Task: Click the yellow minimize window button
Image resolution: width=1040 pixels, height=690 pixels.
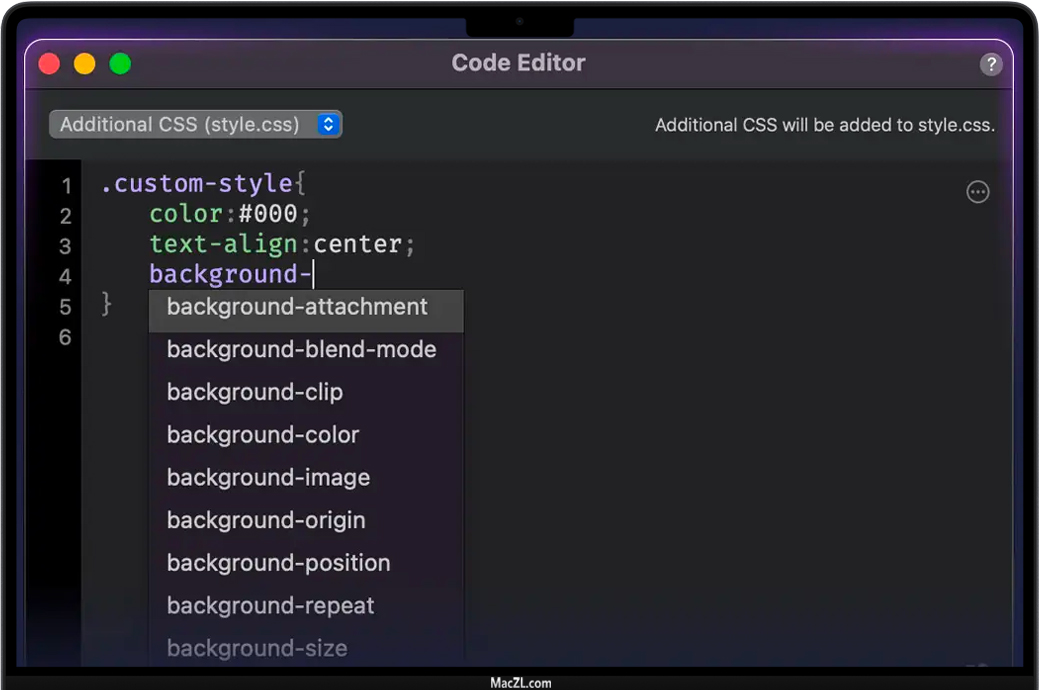Action: [x=85, y=64]
